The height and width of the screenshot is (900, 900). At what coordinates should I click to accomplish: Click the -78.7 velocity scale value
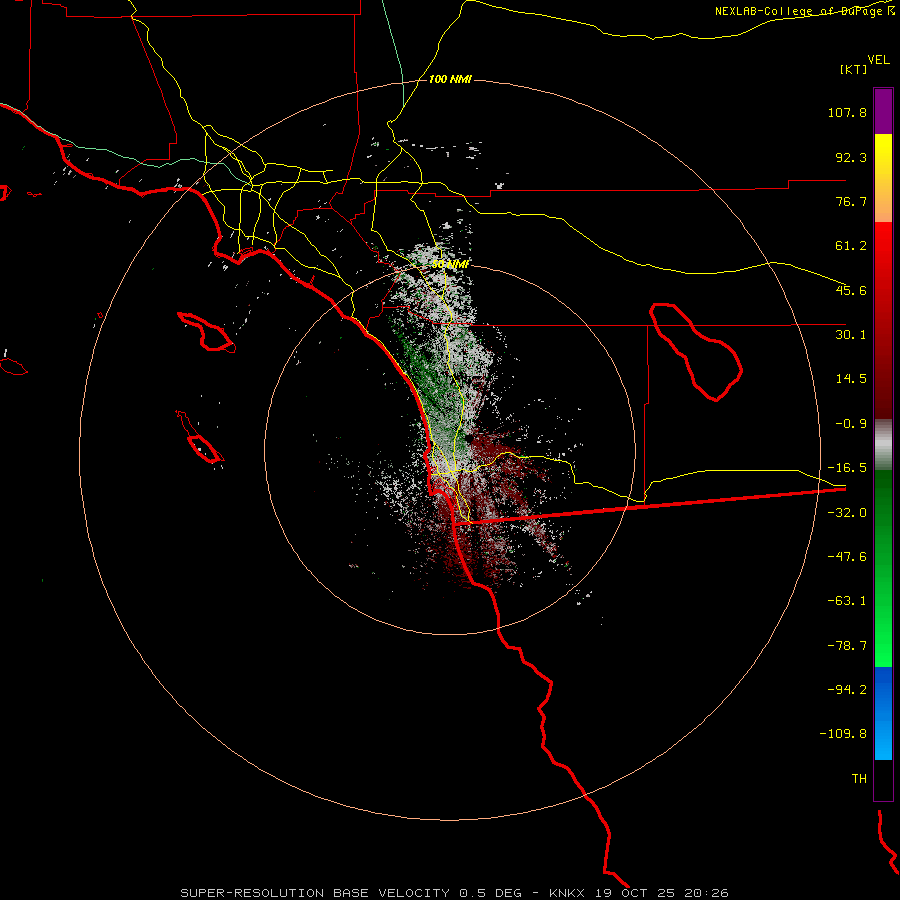[847, 646]
